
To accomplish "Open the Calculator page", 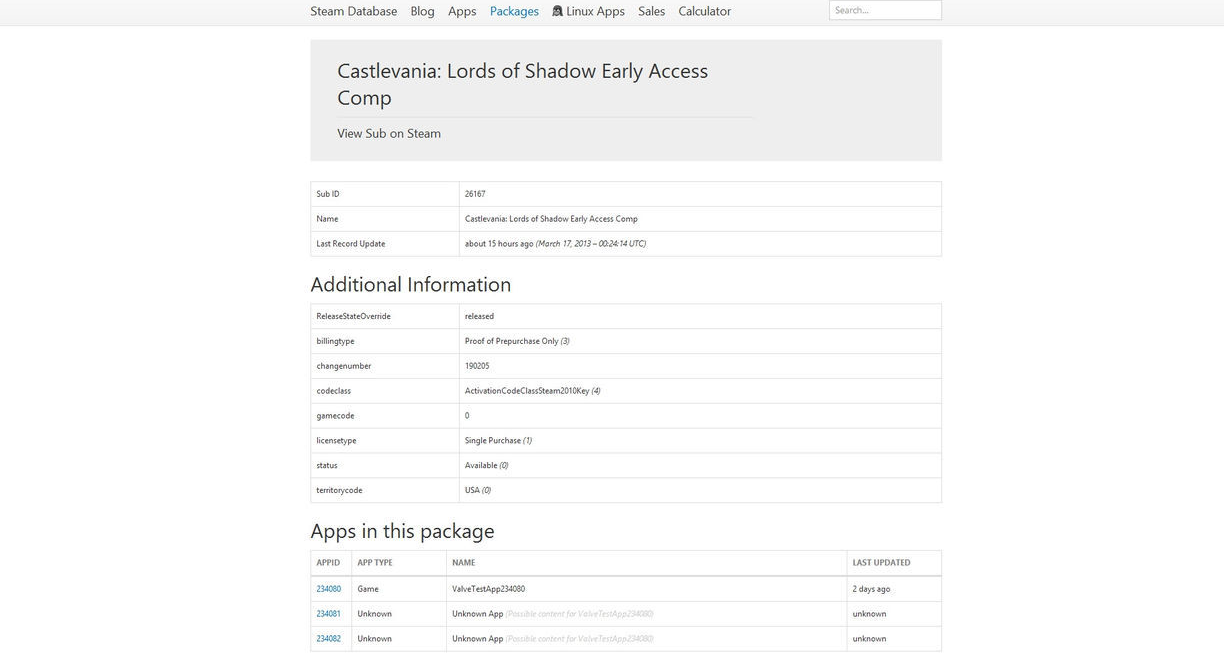I will pyautogui.click(x=704, y=11).
